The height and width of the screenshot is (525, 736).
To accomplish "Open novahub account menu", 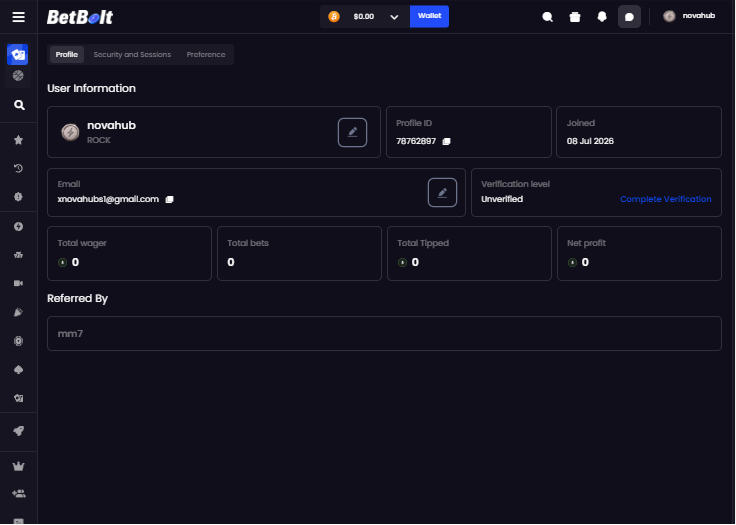I will (x=689, y=16).
